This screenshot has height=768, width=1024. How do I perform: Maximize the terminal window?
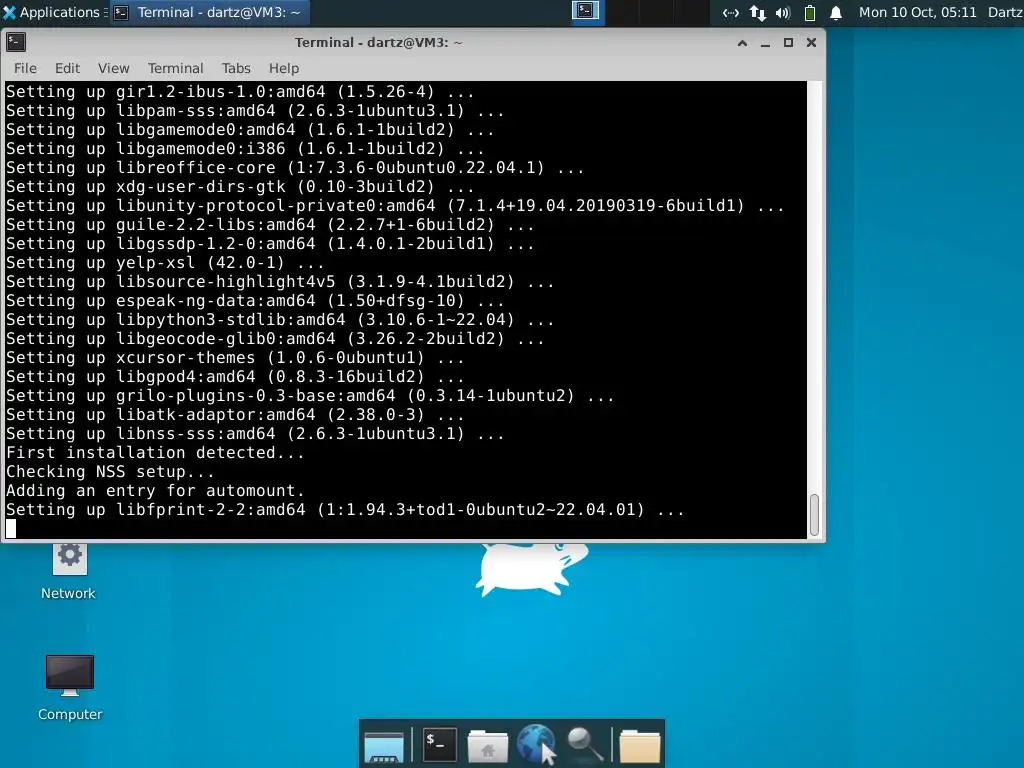(x=788, y=43)
